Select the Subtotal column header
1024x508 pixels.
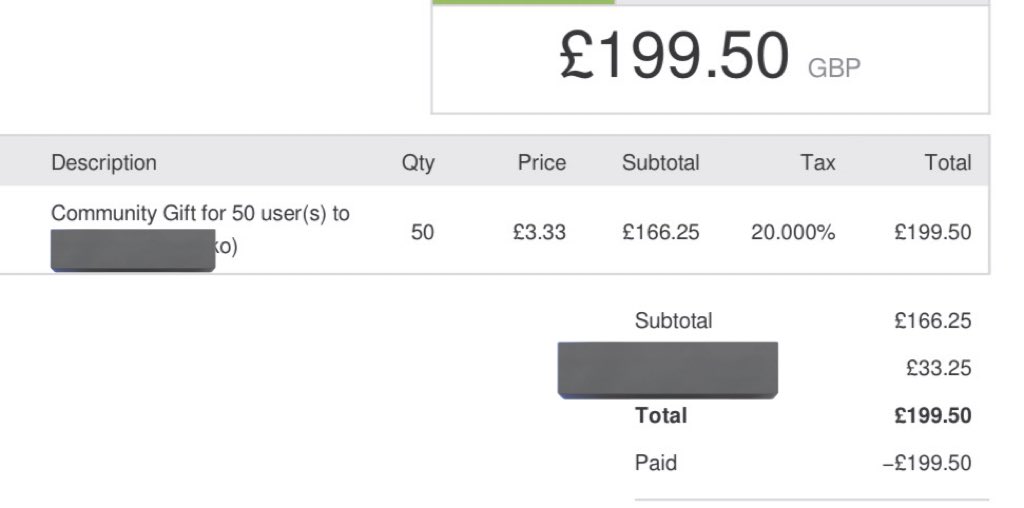pos(660,163)
